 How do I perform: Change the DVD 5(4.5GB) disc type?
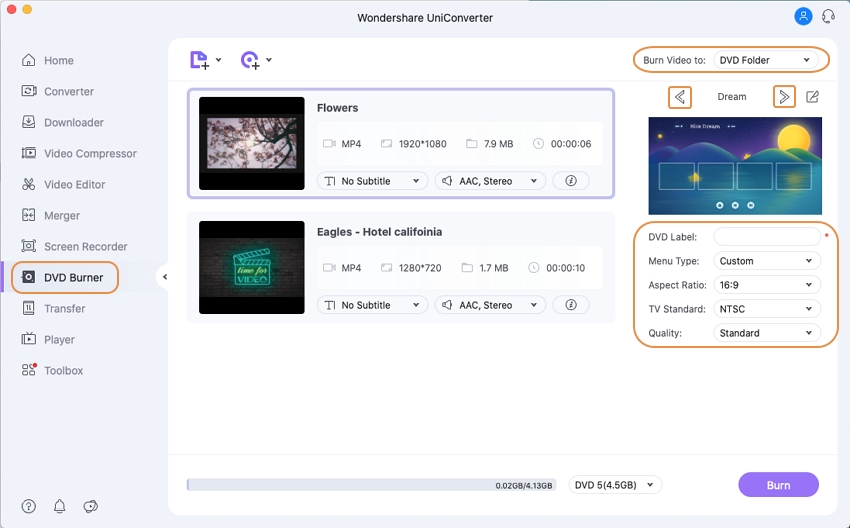615,485
